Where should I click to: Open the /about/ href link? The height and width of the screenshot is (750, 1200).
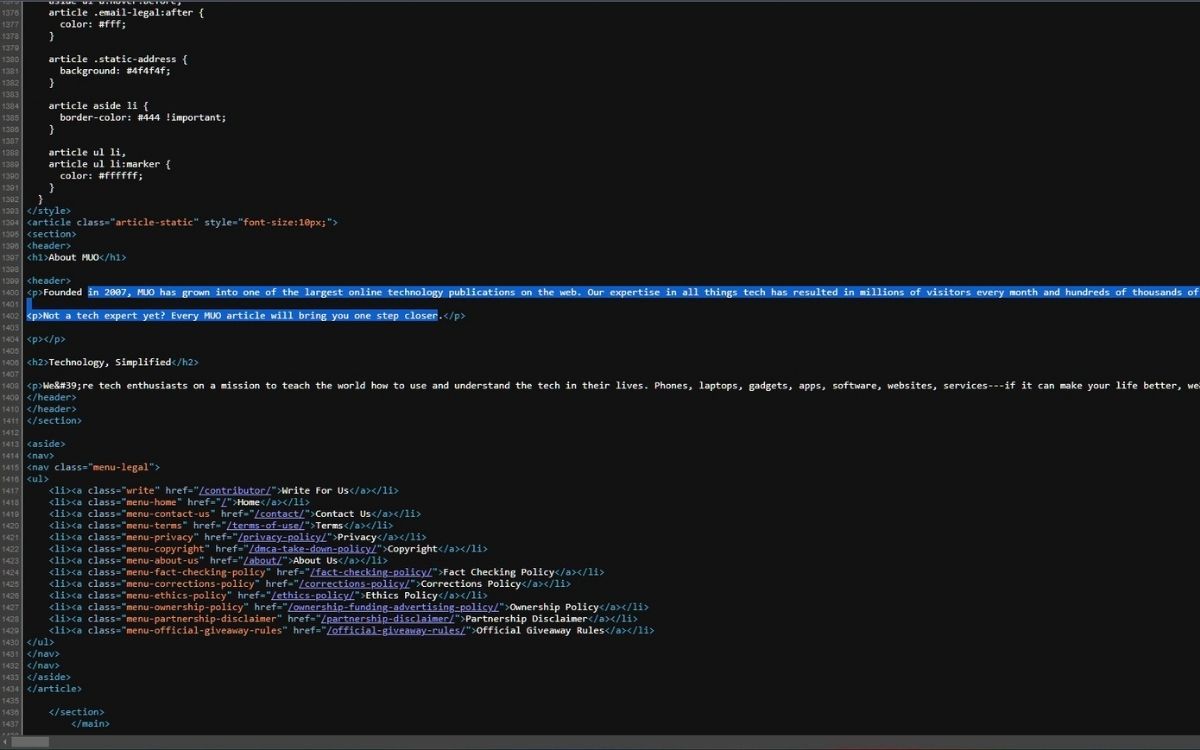pyautogui.click(x=264, y=561)
